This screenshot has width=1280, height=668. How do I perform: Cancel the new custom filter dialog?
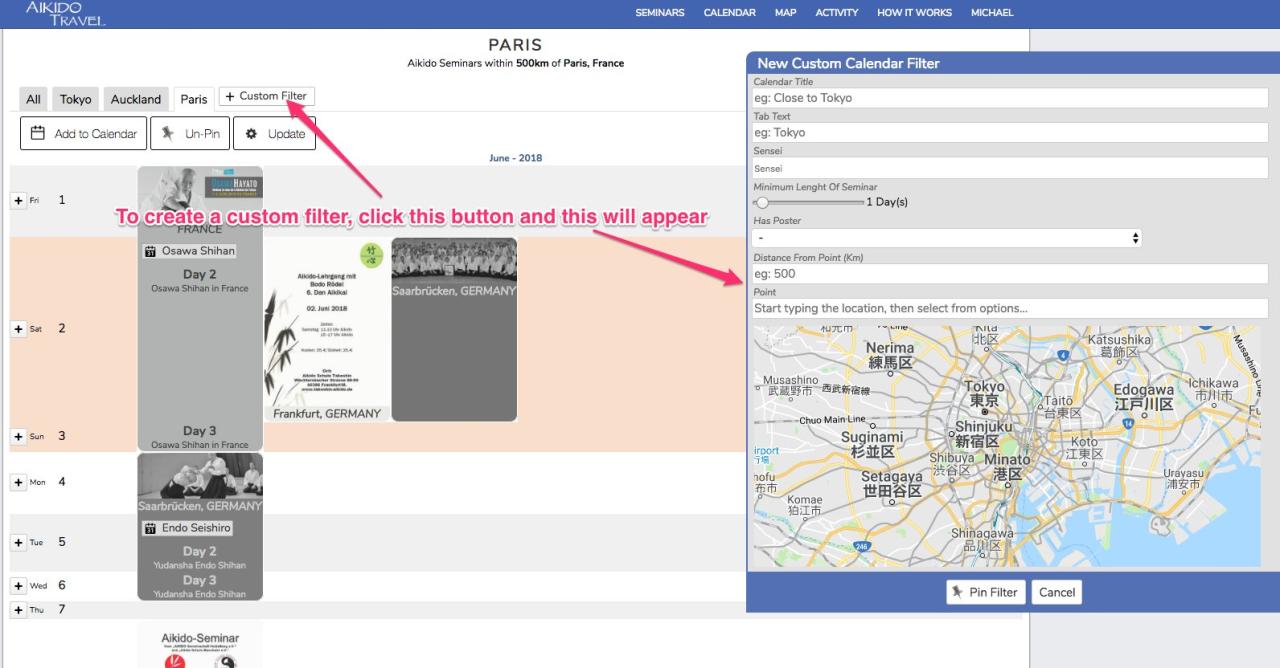pyautogui.click(x=1056, y=592)
